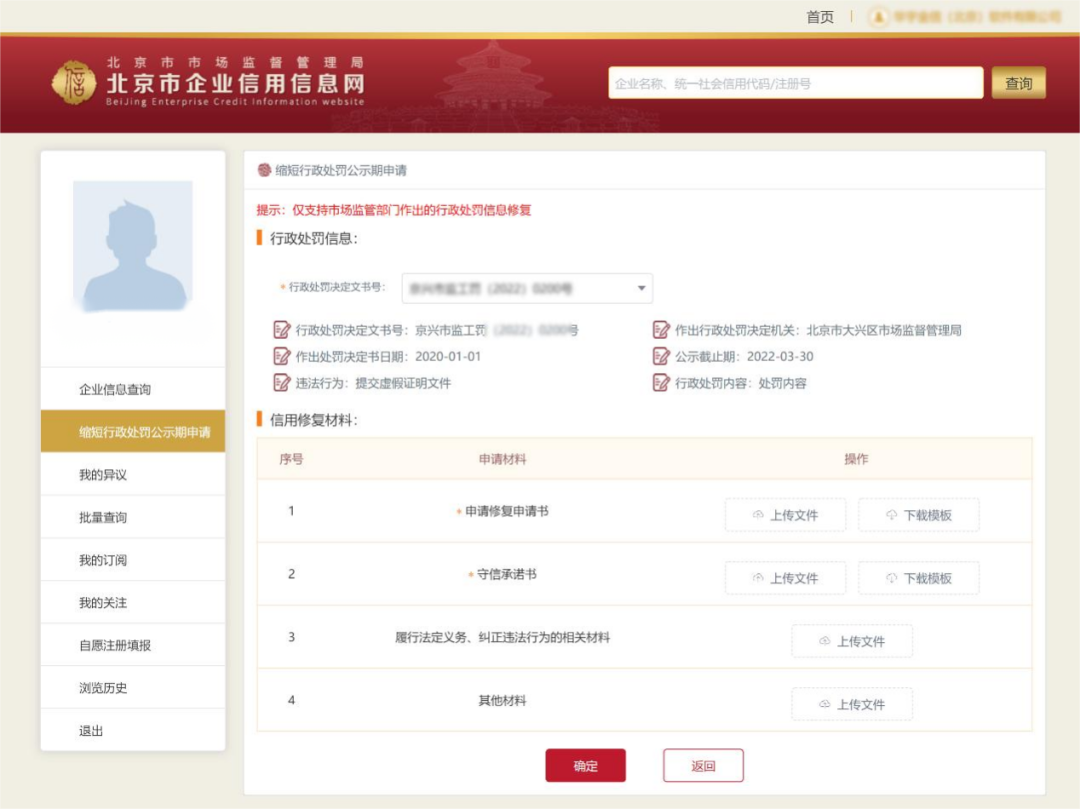Click the user account icon at top right
The height and width of the screenshot is (809, 1080).
pyautogui.click(x=878, y=17)
